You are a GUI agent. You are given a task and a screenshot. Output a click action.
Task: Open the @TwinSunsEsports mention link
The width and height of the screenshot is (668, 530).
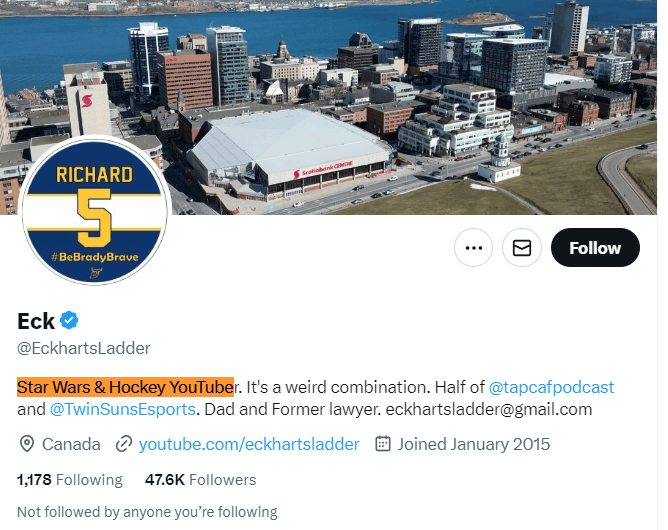(x=123, y=409)
